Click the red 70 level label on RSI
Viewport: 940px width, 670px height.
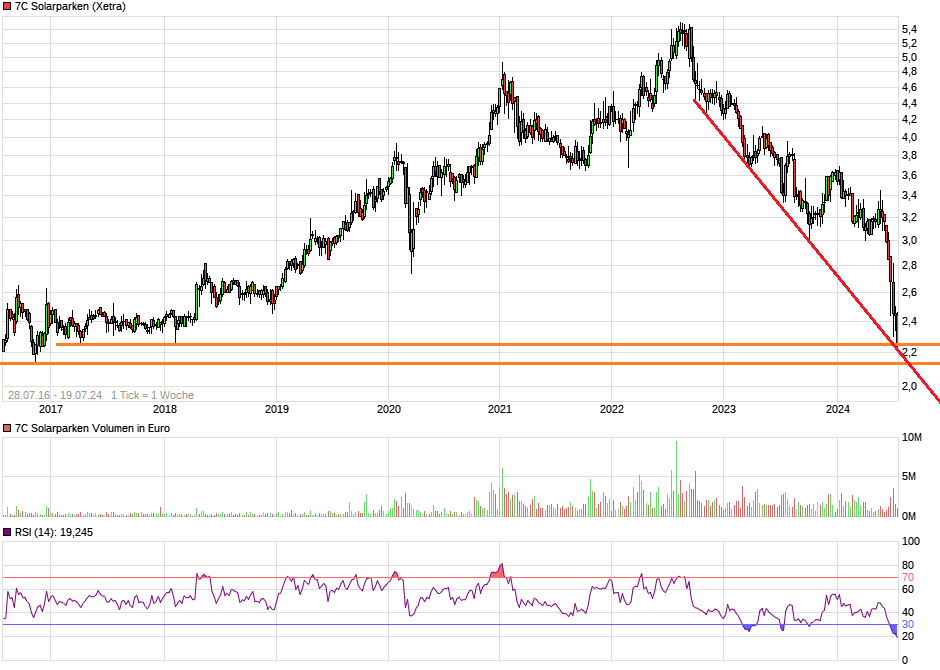(908, 578)
